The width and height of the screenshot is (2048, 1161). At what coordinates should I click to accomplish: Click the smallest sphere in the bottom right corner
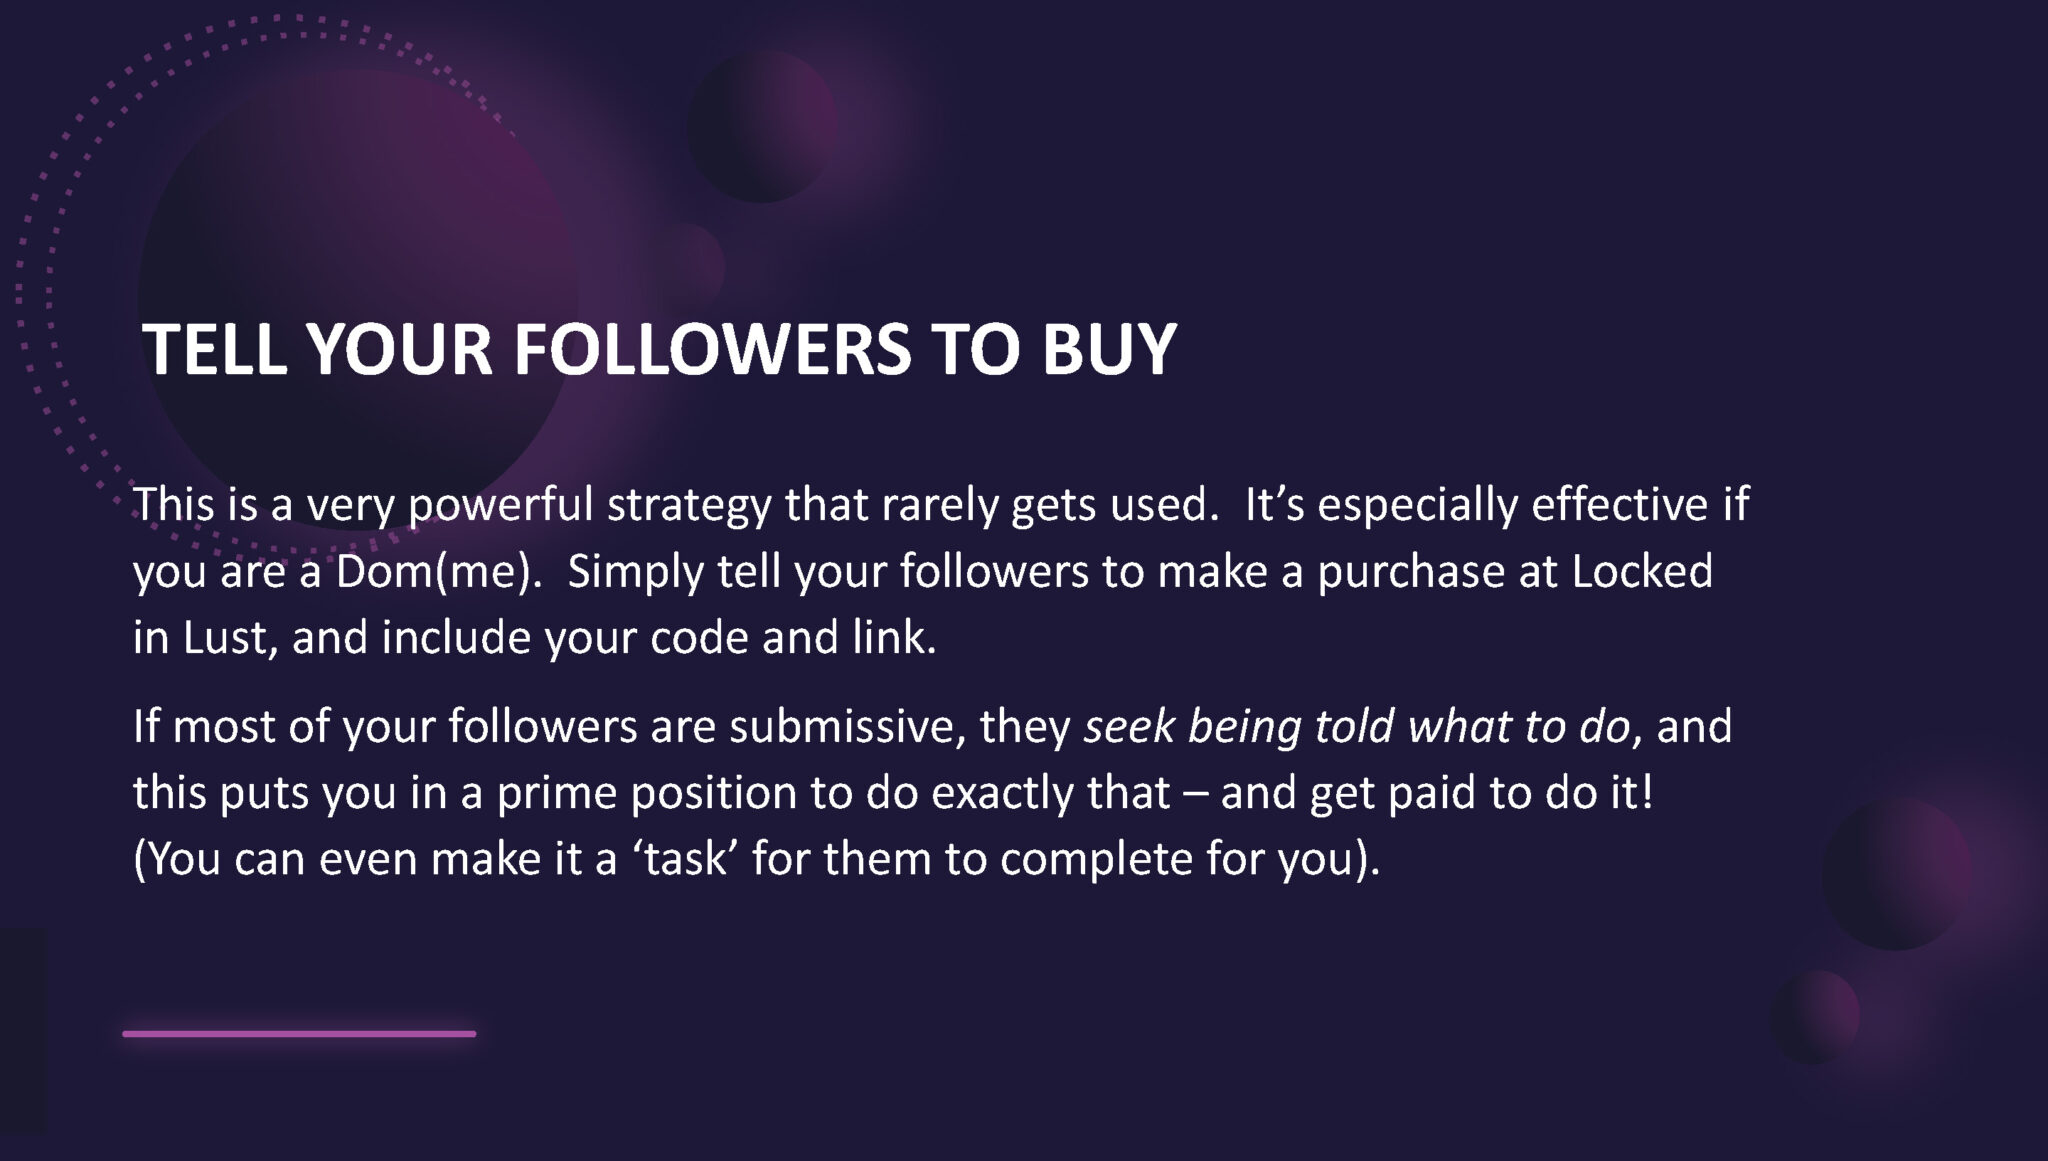pos(1814,1017)
